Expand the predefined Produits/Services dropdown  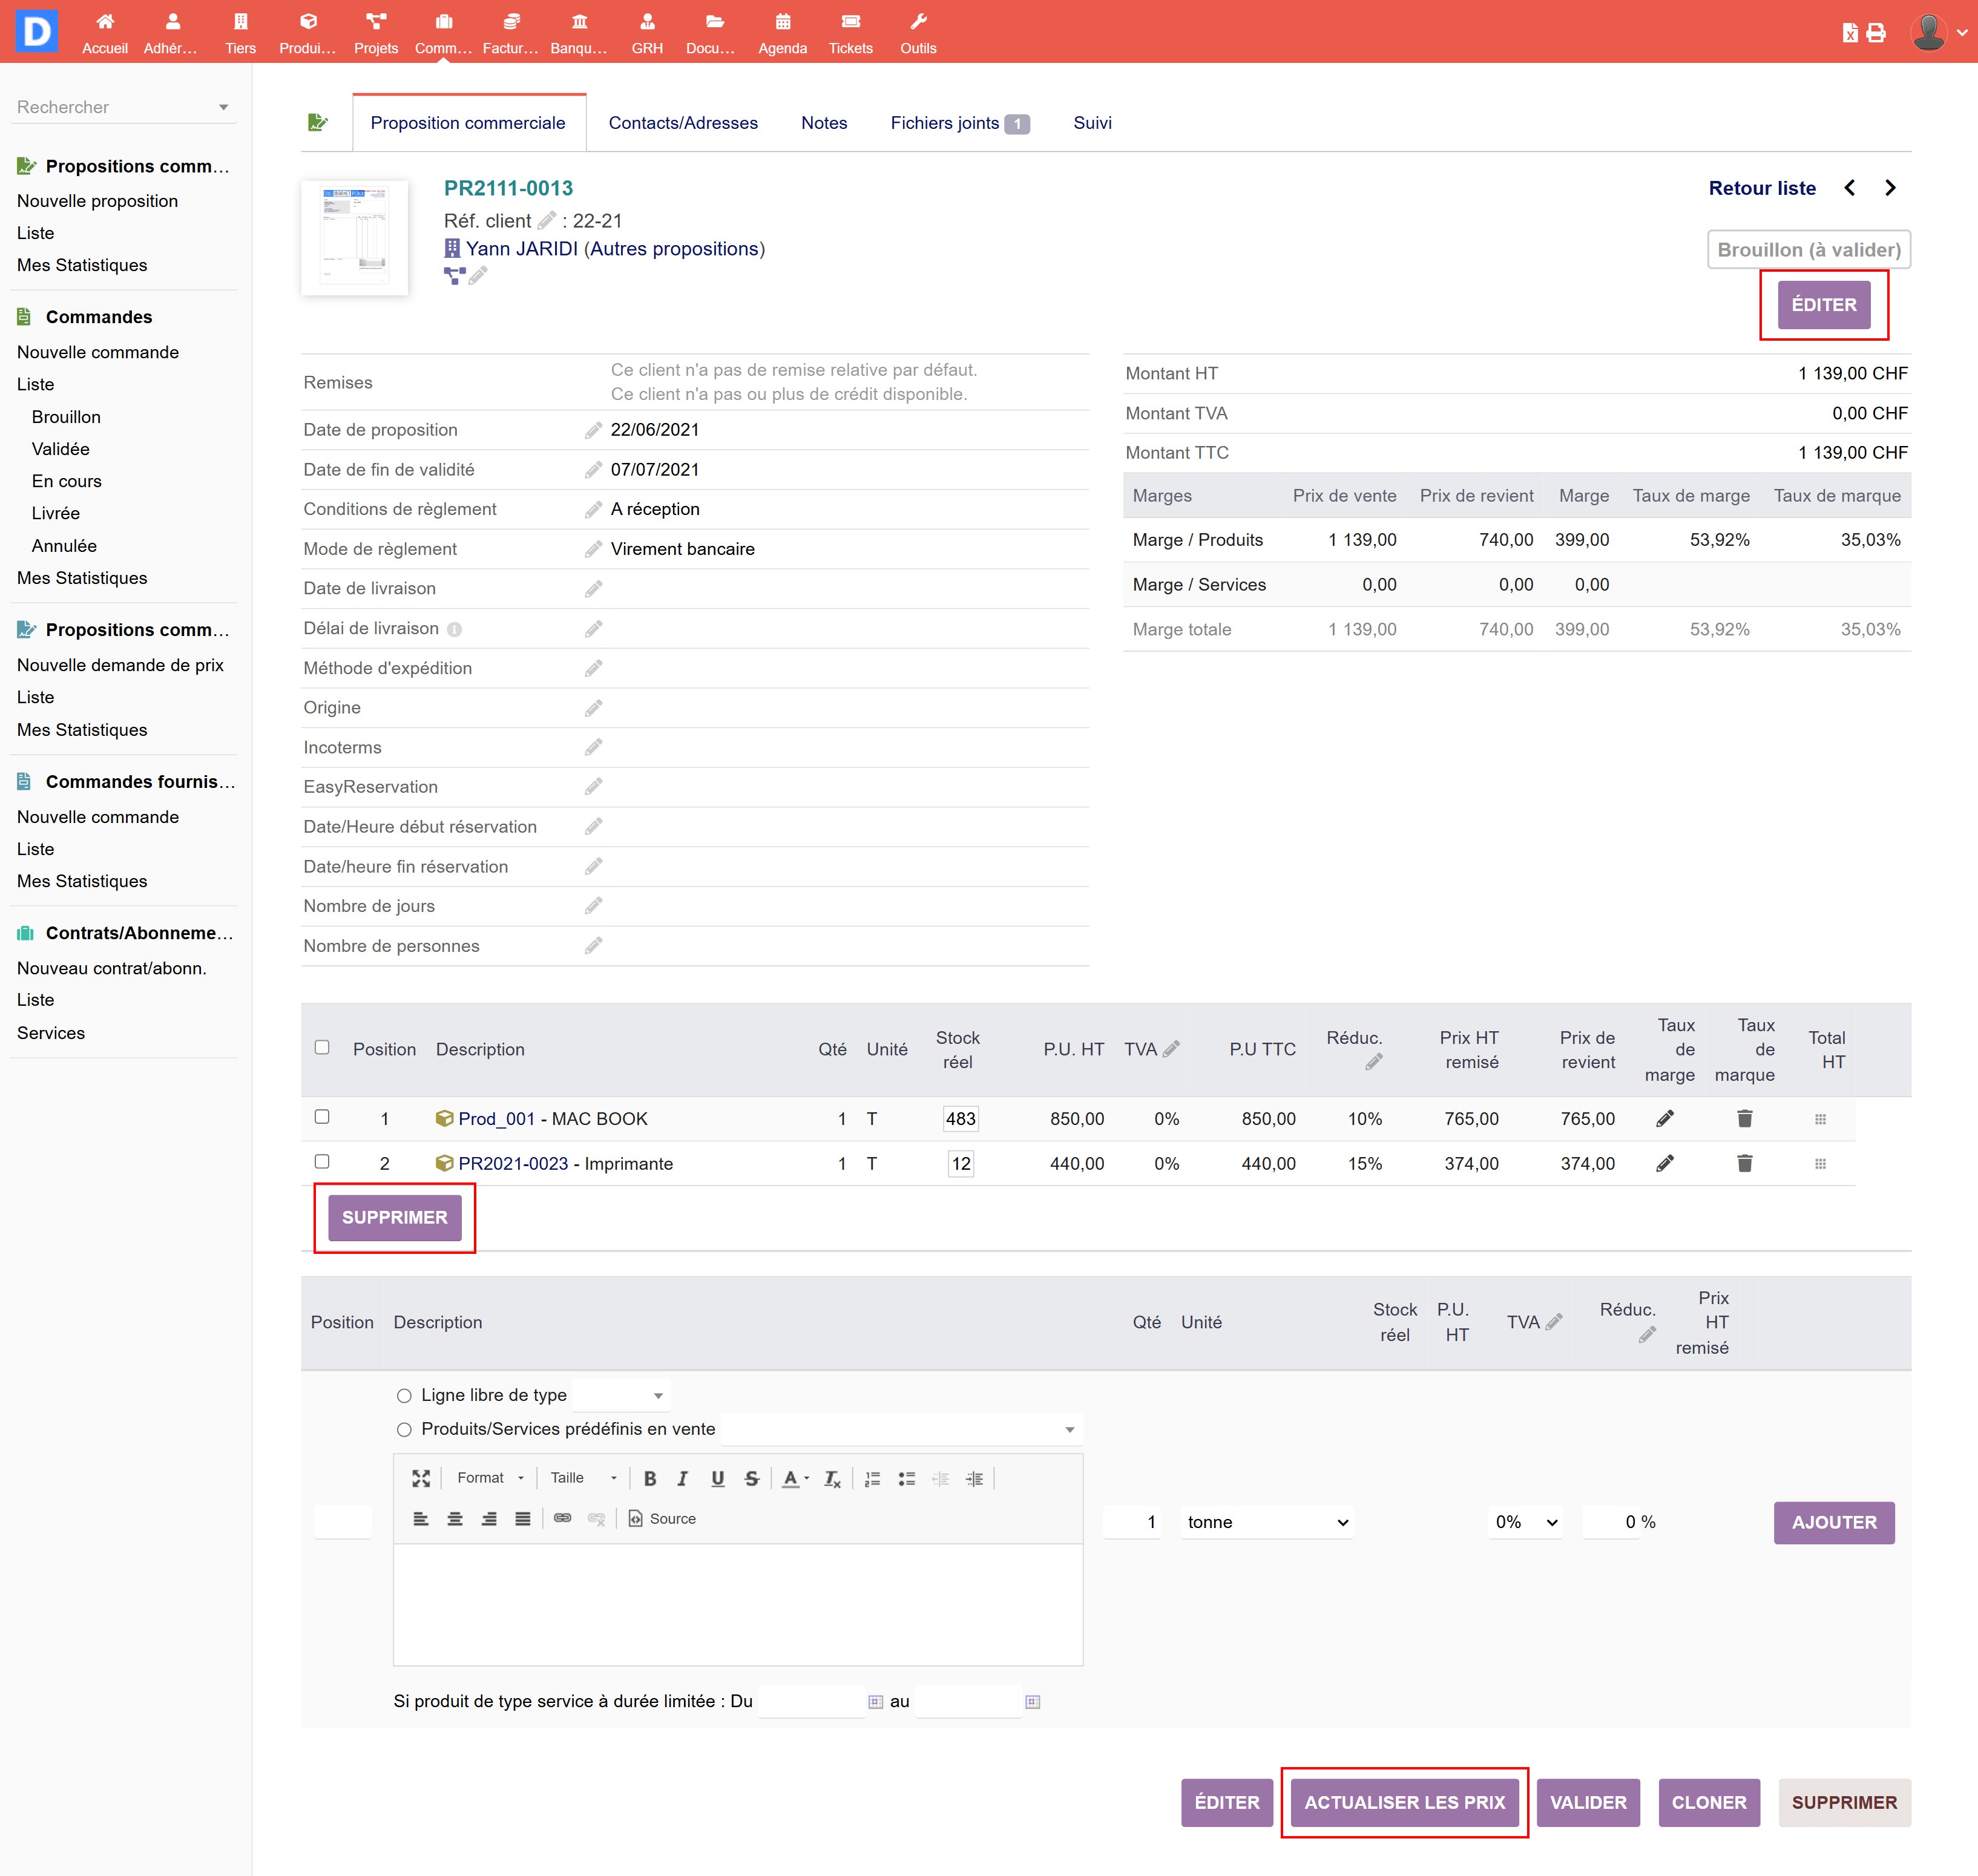point(900,1429)
